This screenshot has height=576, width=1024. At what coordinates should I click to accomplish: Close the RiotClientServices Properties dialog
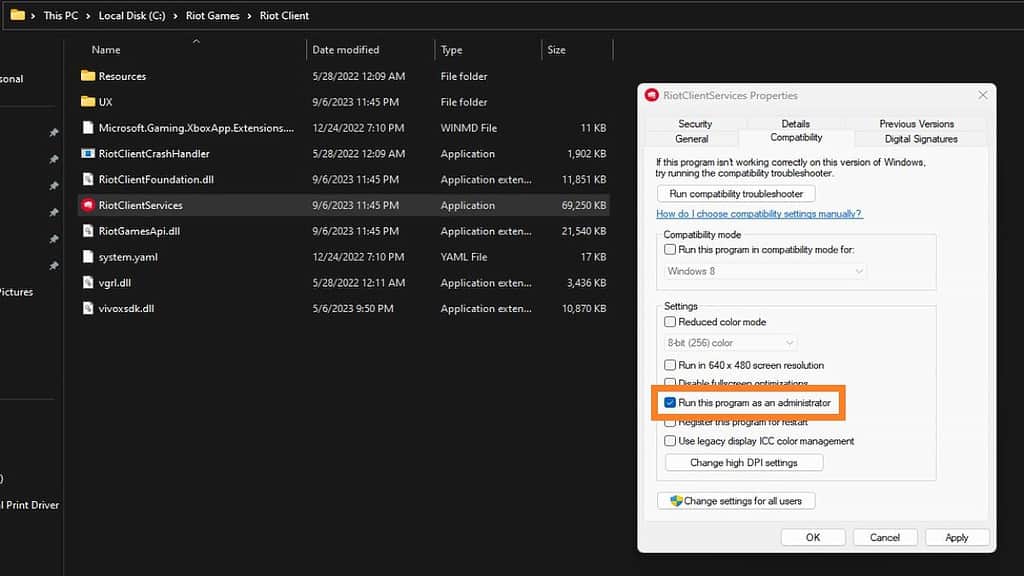[x=982, y=95]
